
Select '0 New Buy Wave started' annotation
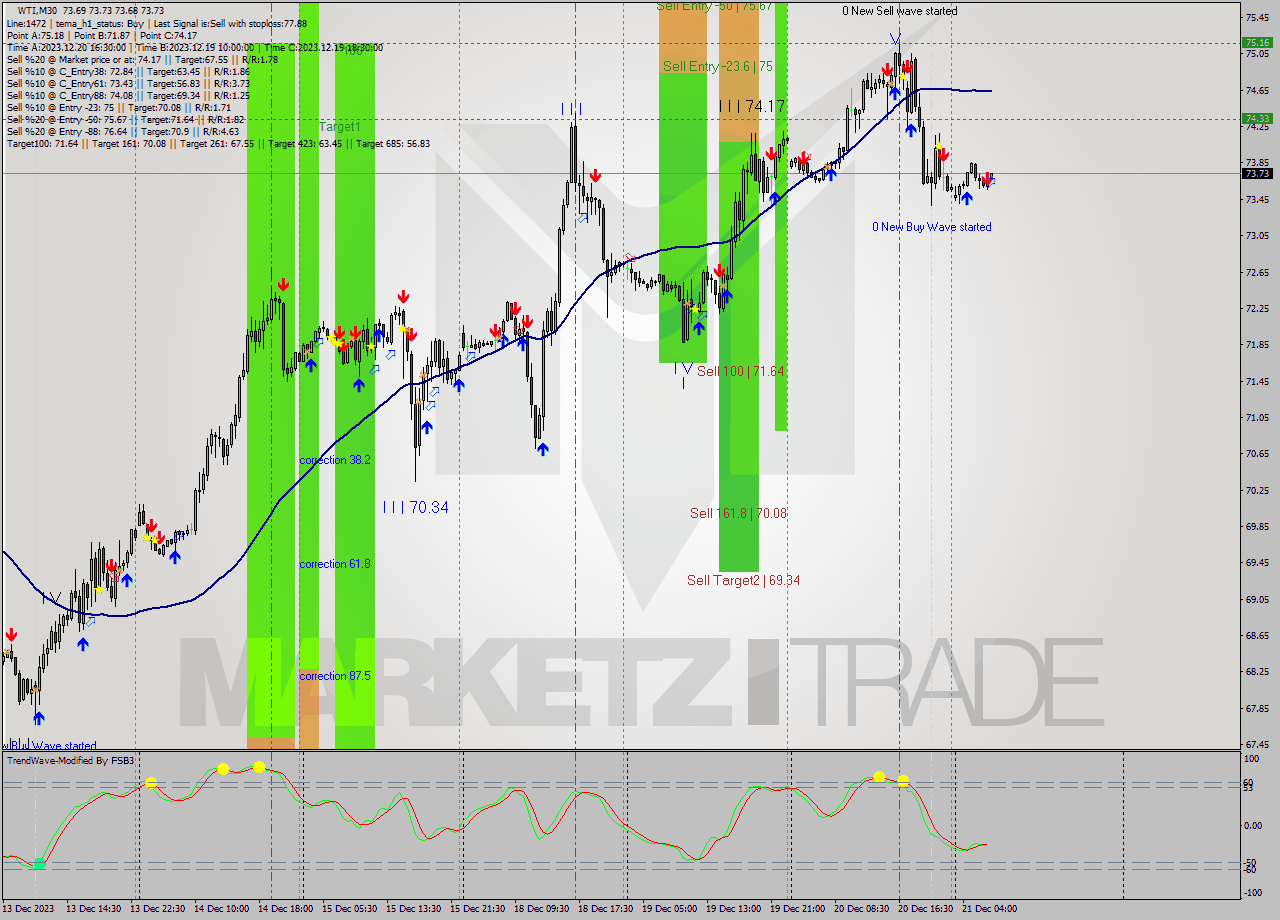[x=932, y=227]
